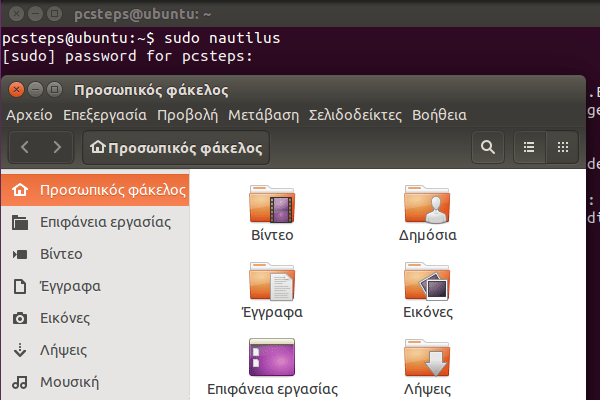Open Εικόνες label in sidebar
Viewport: 600px width, 400px height.
point(65,318)
